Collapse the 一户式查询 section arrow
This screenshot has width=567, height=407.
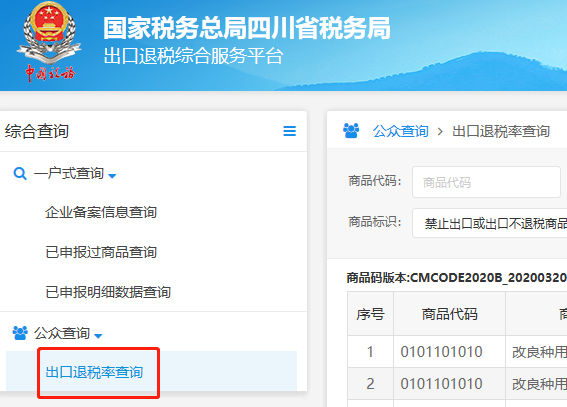[x=112, y=176]
